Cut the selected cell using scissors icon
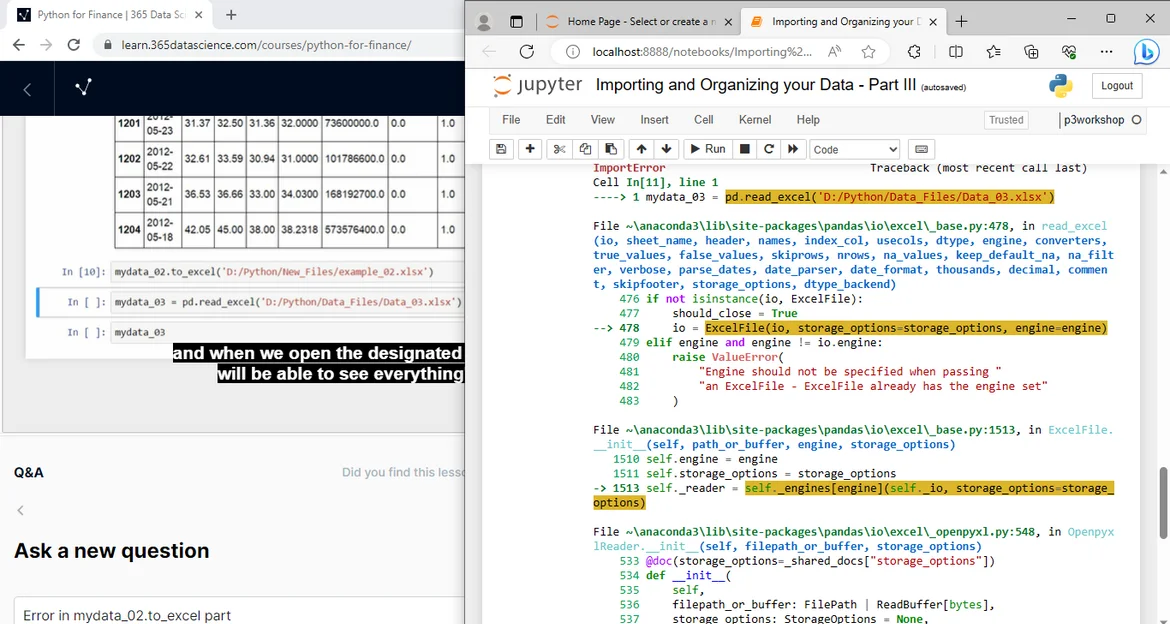 pos(559,149)
